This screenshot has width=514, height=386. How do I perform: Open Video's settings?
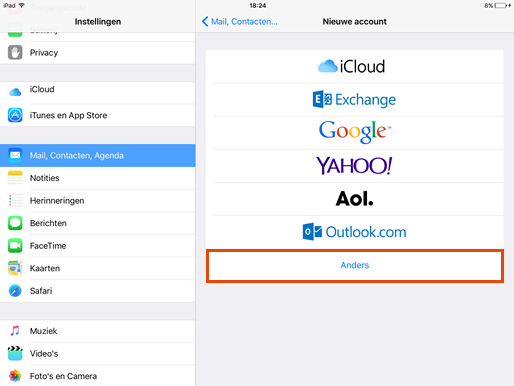(98, 354)
